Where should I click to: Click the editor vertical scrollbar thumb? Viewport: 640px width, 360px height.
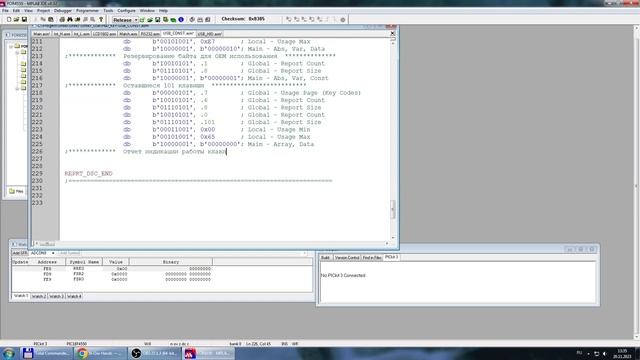(x=393, y=209)
